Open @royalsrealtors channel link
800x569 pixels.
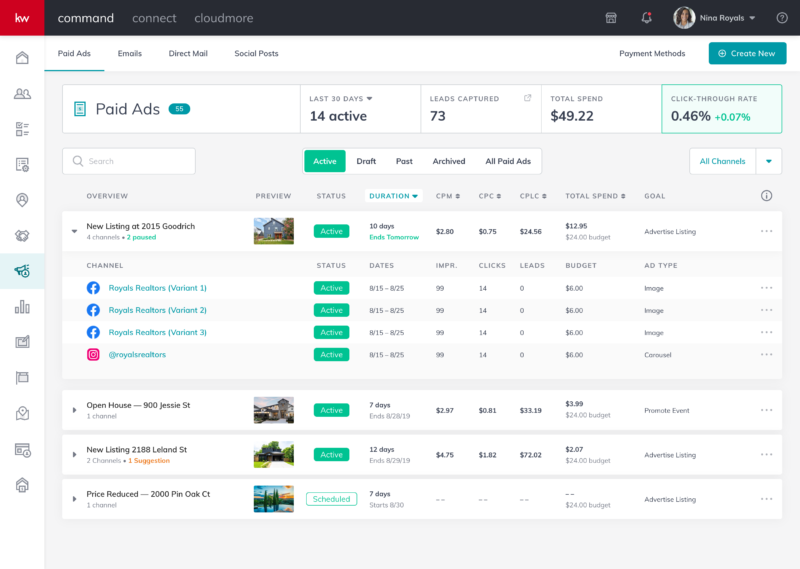click(x=137, y=355)
